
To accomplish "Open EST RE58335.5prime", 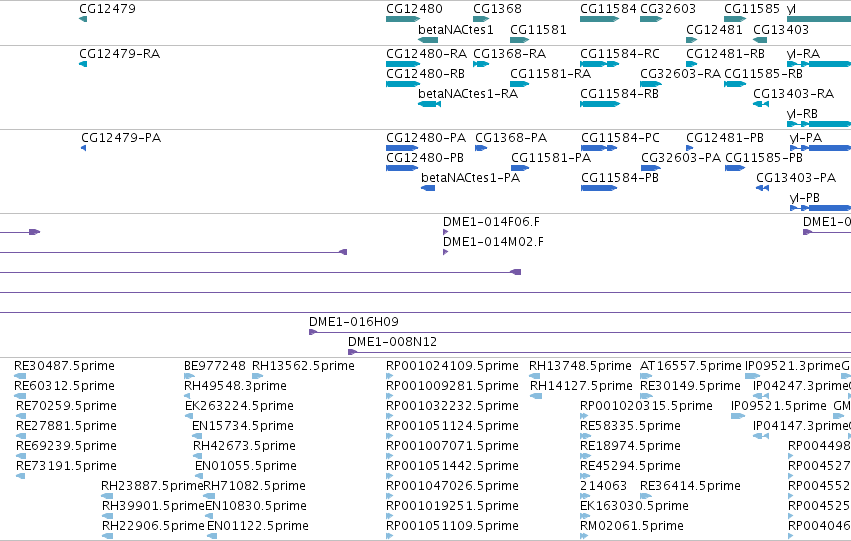I will [x=630, y=426].
